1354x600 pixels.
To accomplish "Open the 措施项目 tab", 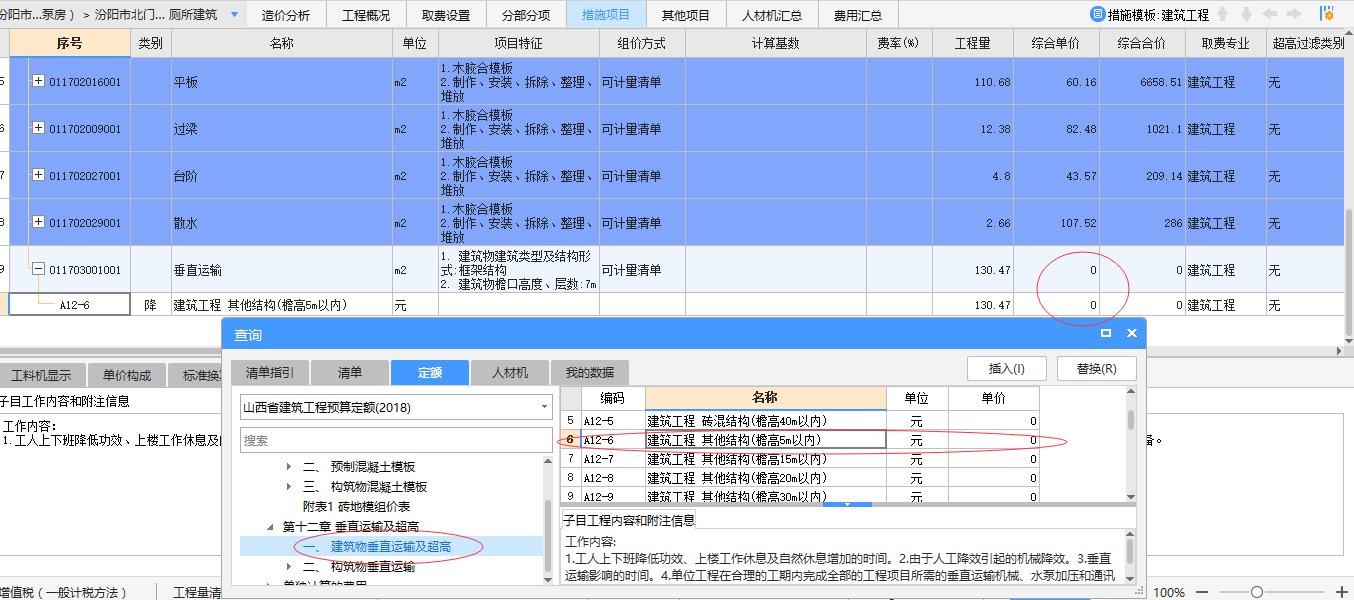I will [x=606, y=15].
